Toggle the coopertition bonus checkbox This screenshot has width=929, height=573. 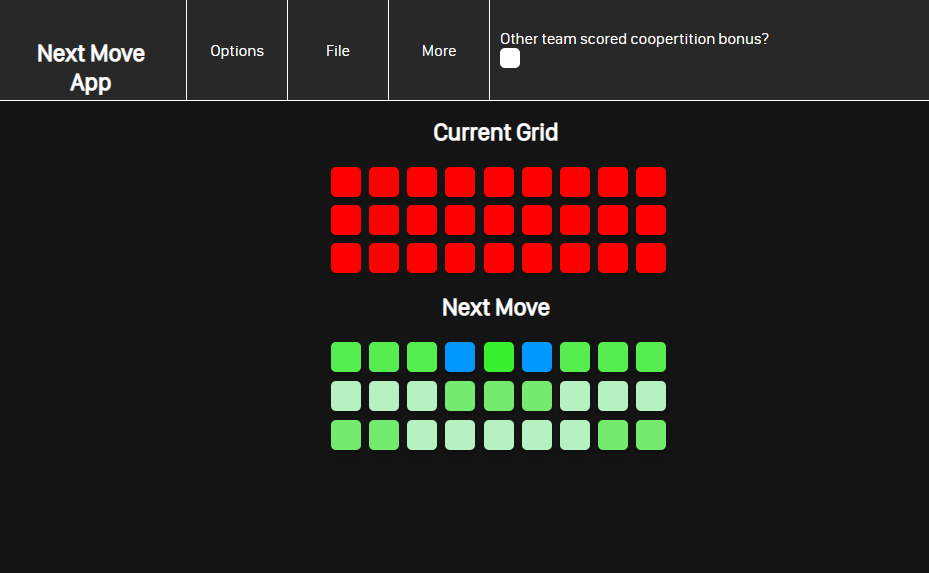[510, 58]
